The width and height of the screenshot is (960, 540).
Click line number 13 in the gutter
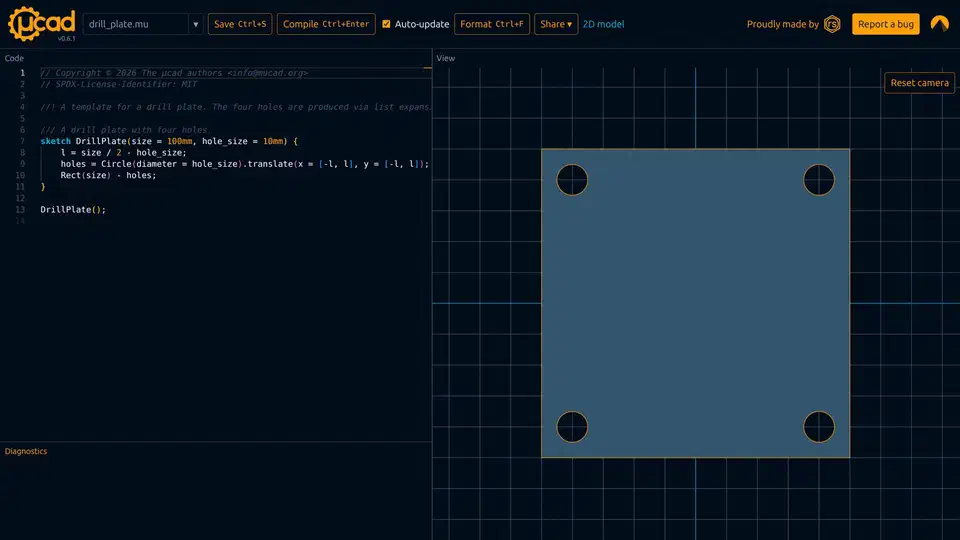tap(20, 209)
